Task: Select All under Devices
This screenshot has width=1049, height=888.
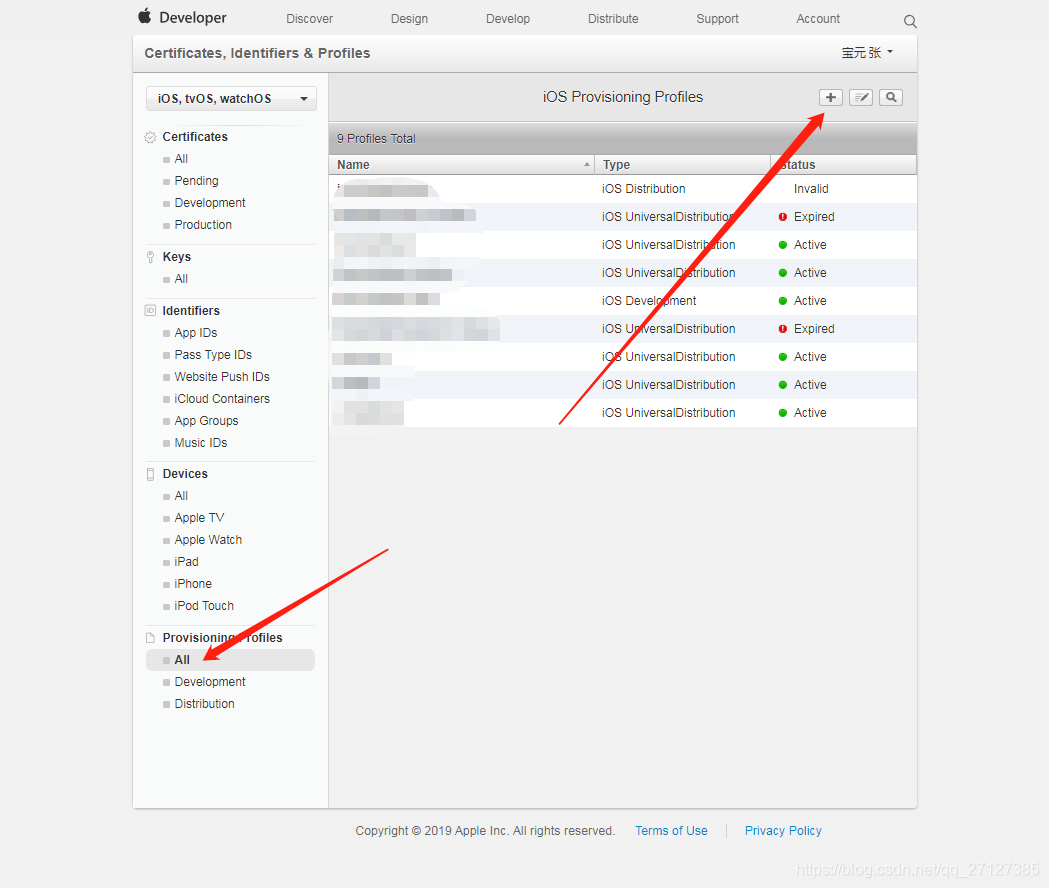Action: click(x=181, y=496)
